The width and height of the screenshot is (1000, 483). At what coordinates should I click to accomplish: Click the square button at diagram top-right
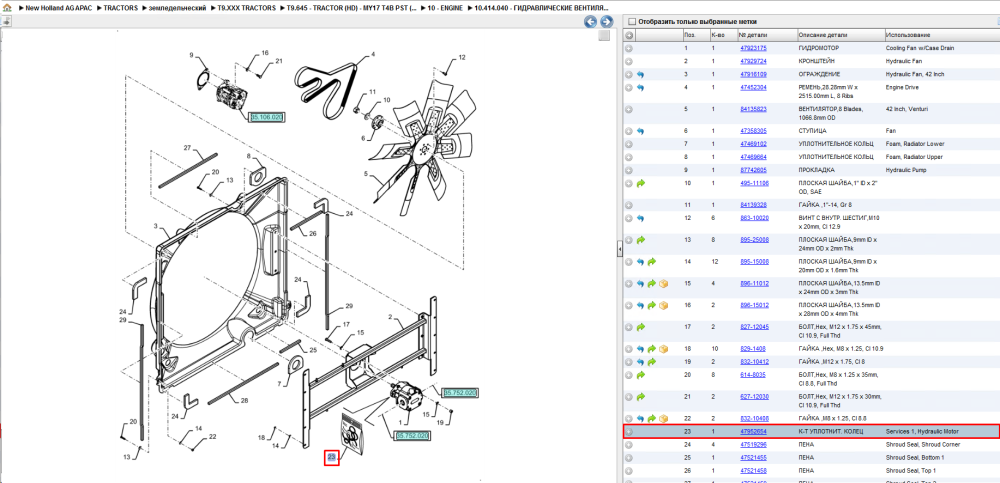pyautogui.click(x=604, y=36)
